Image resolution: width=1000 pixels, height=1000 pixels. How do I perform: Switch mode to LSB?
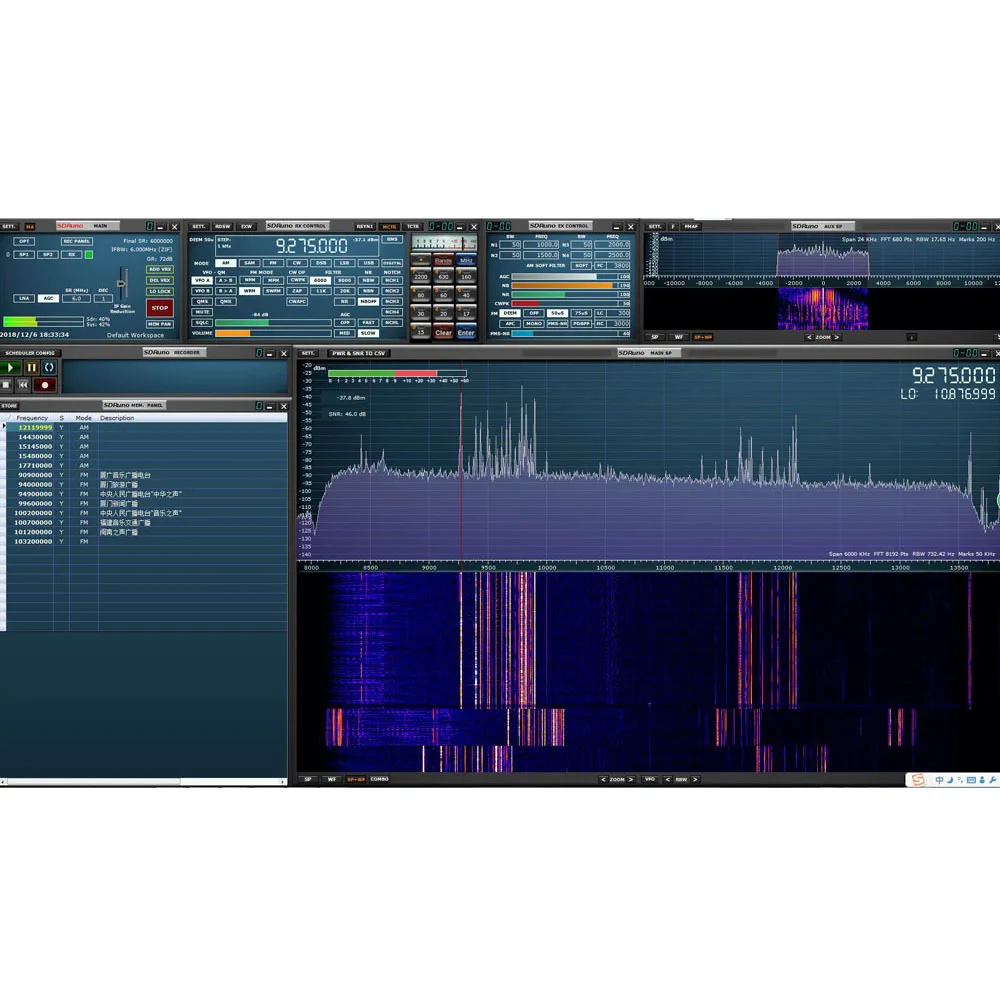pos(344,263)
